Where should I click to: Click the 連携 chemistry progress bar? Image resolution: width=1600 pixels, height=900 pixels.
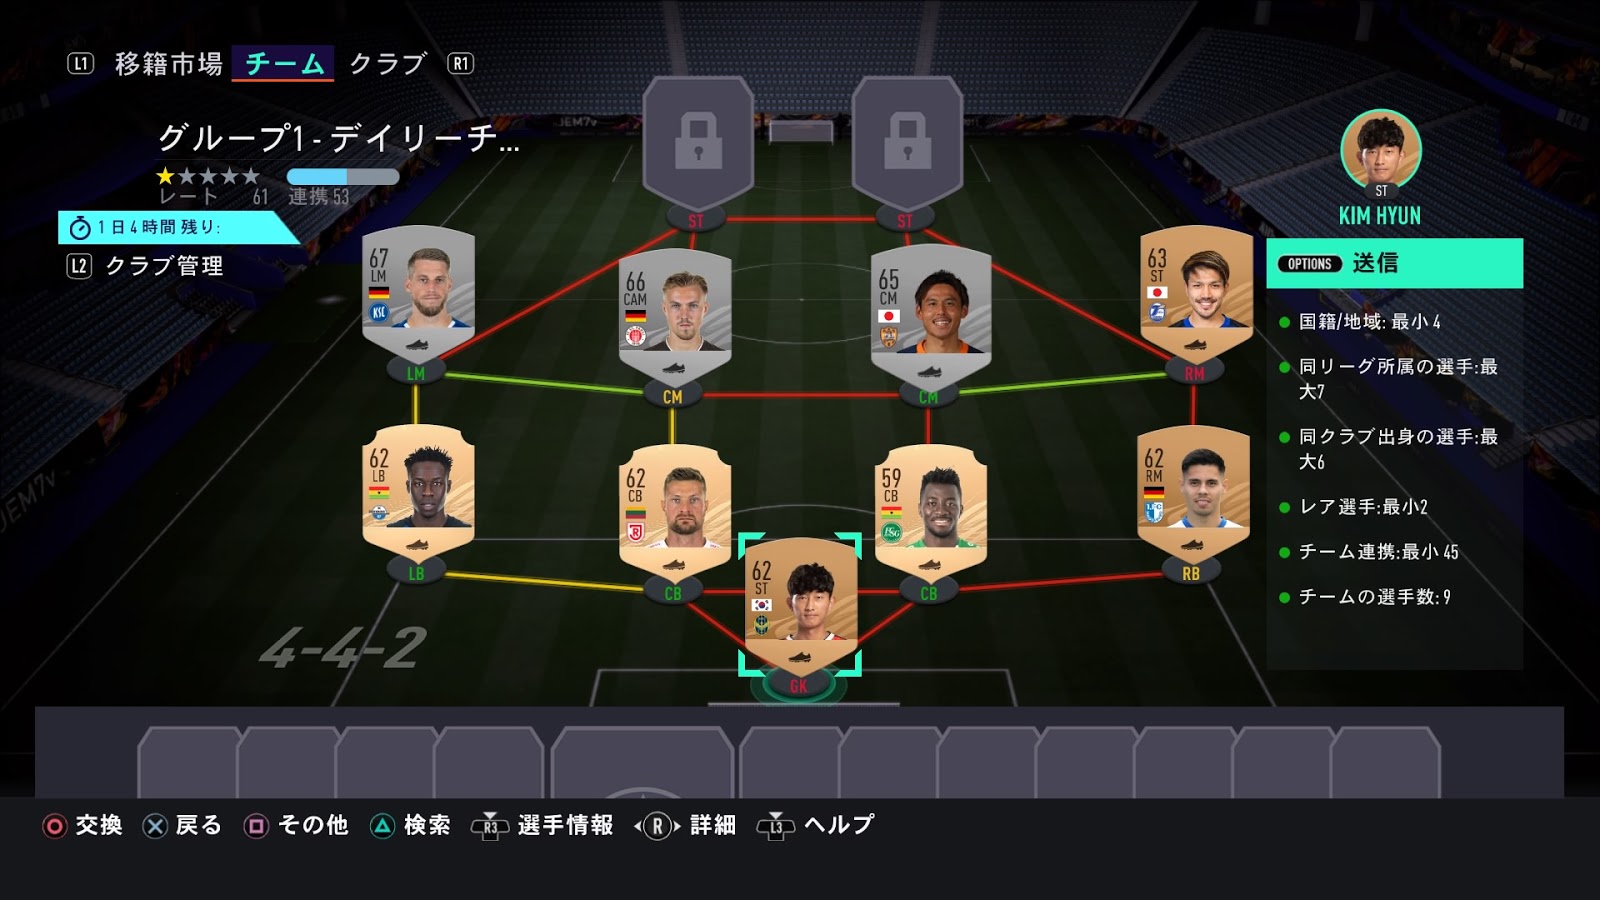pos(343,177)
